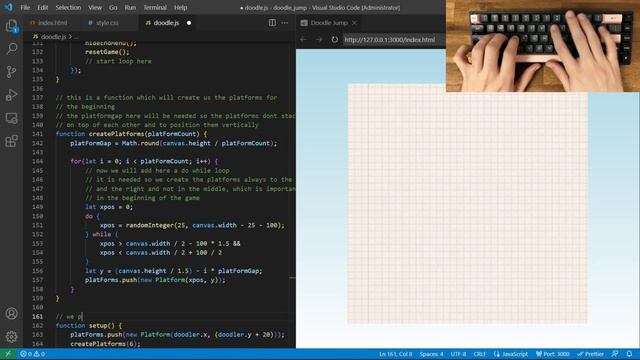
Task: Open the More Actions ellipsis menu
Action: click(x=285, y=23)
